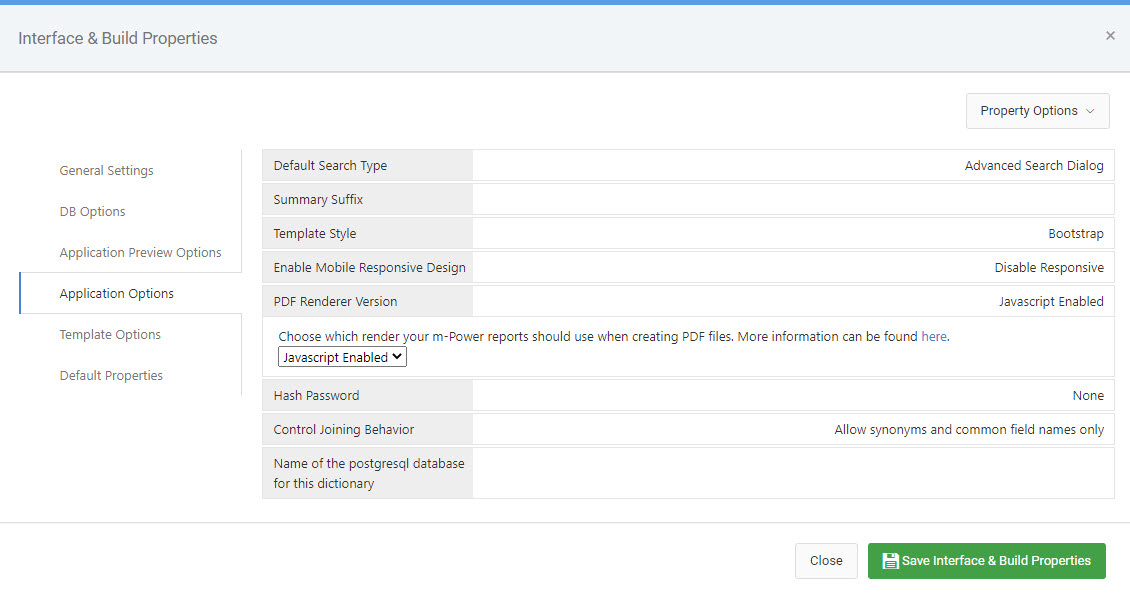Click the save disk icon on green button

890,560
